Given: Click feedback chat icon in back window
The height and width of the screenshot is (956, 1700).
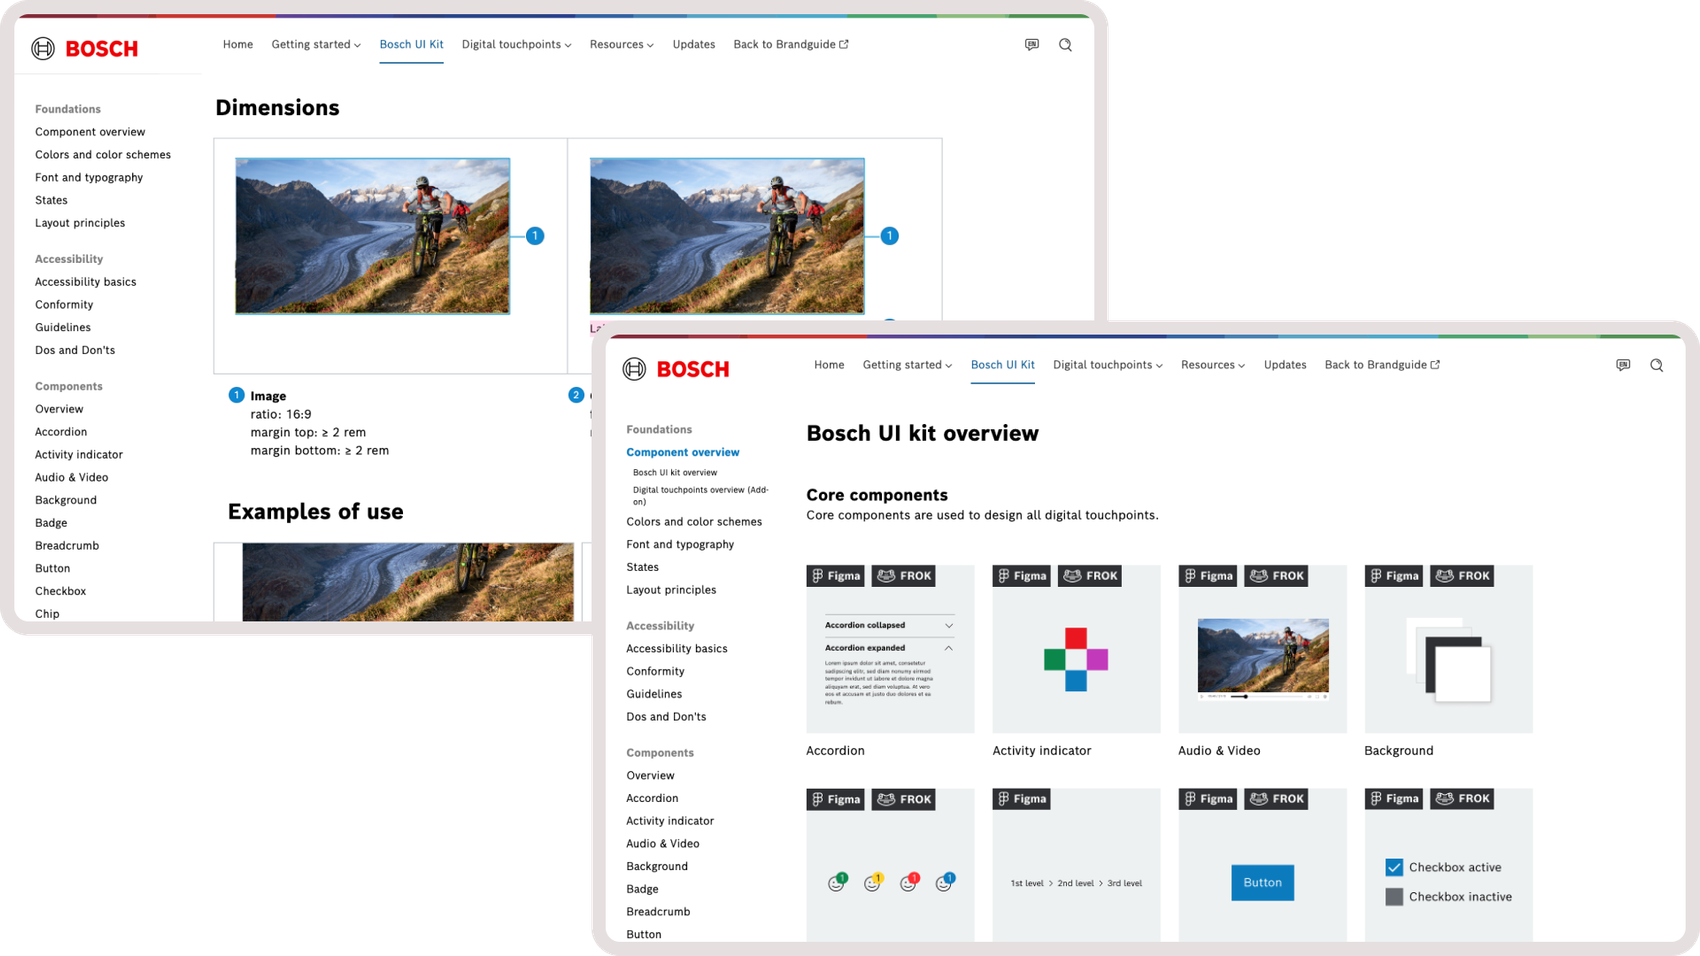Looking at the screenshot, I should [x=1032, y=45].
